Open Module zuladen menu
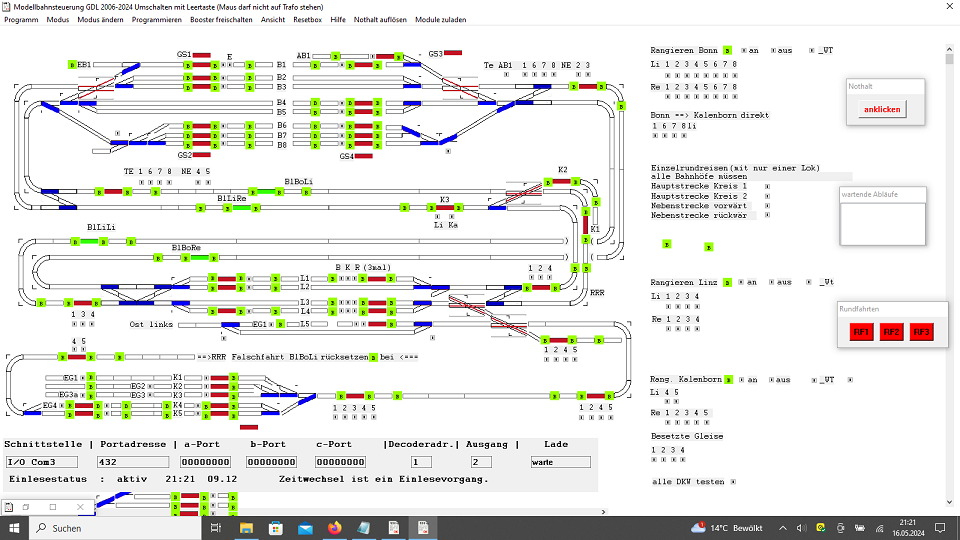Viewport: 960px width, 540px height. point(441,20)
